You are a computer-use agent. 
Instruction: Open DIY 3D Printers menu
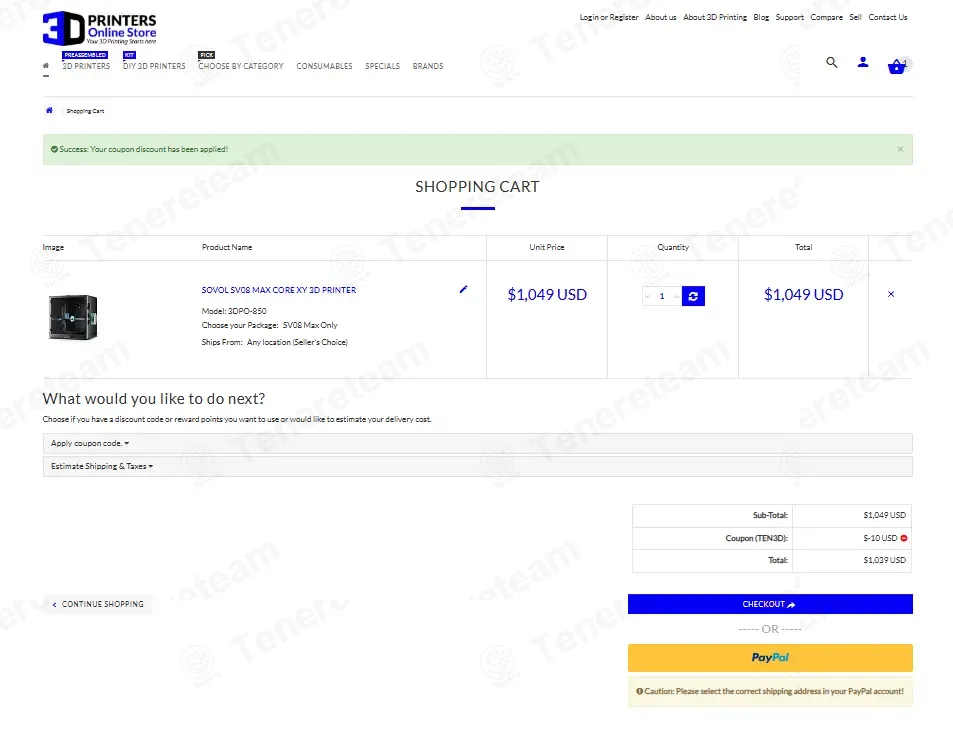click(x=154, y=66)
